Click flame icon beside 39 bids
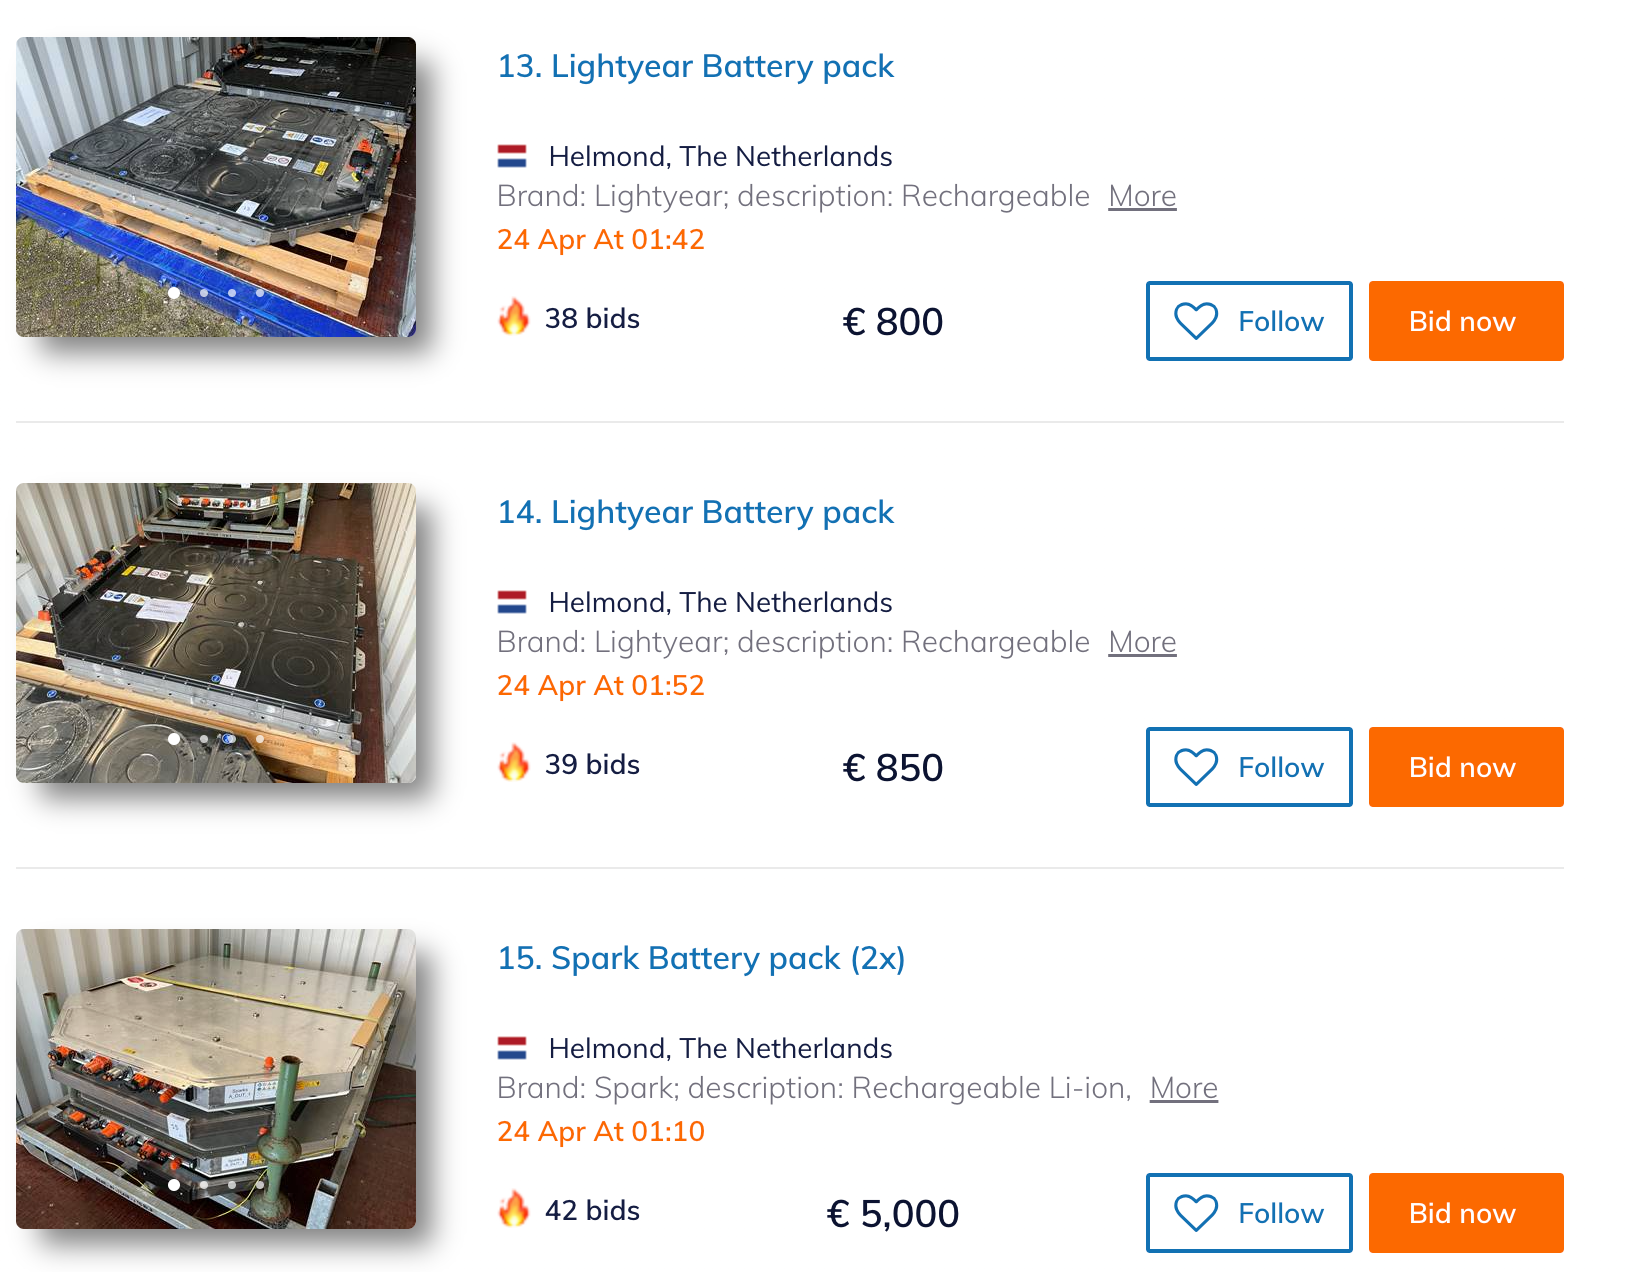1640x1287 pixels. coord(514,763)
